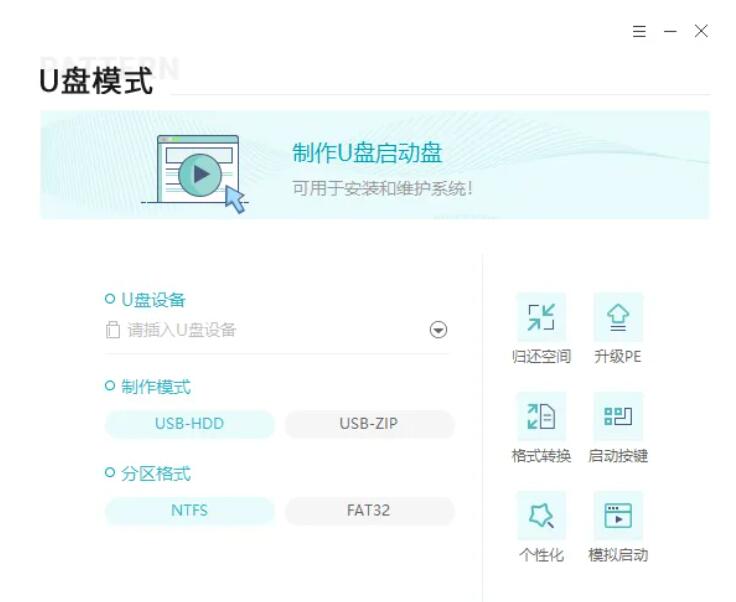Open the hamburger menu in the title bar
The image size is (736, 602).
(639, 31)
